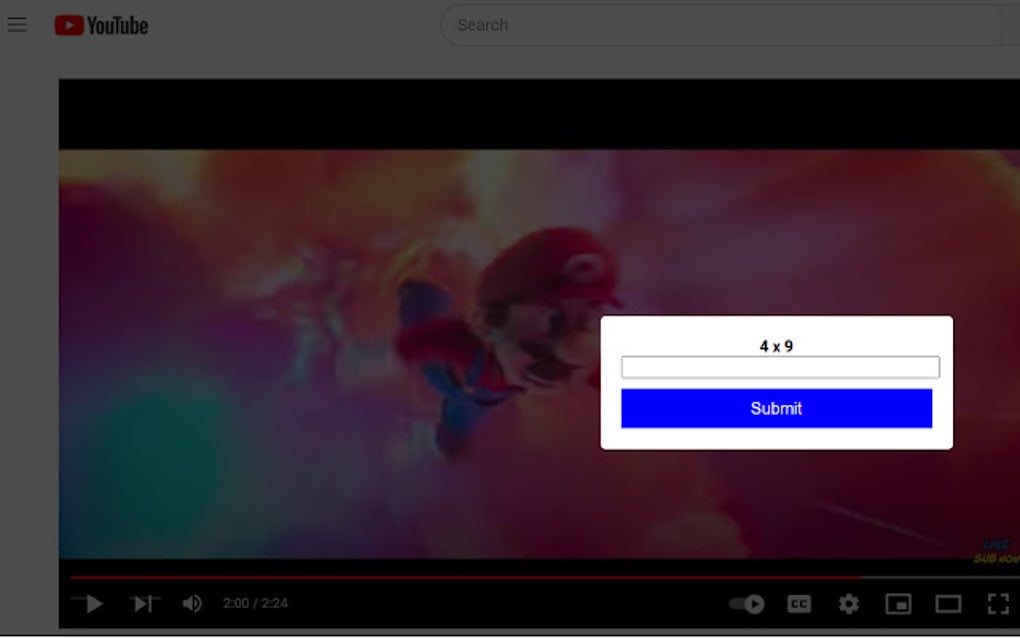The height and width of the screenshot is (638, 1020).
Task: Toggle the autoplay switch
Action: [x=747, y=604]
